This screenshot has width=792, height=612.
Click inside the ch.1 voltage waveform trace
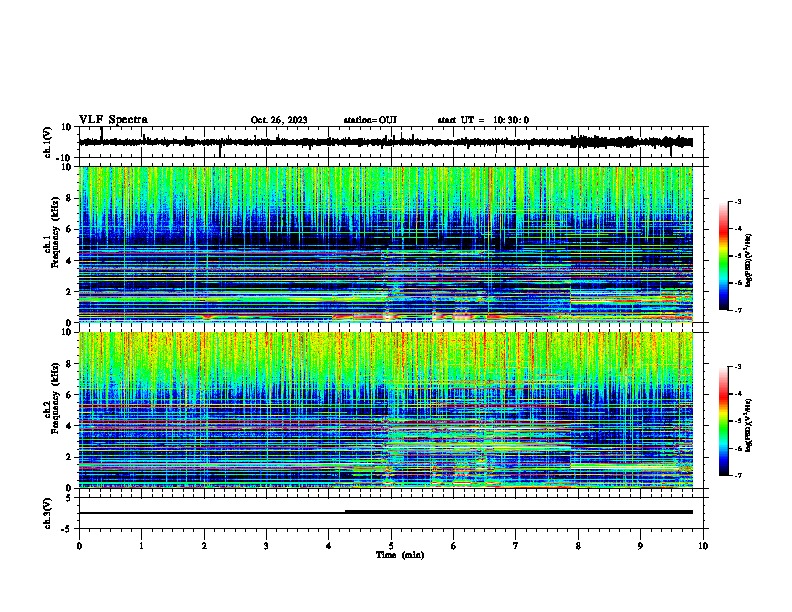(386, 142)
